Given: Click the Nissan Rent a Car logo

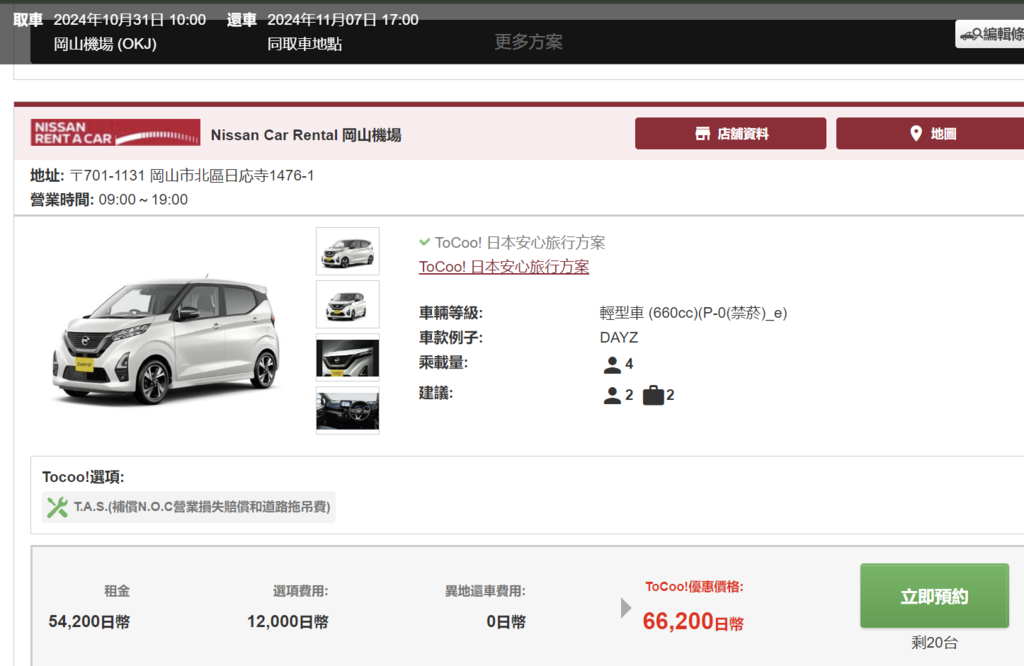Looking at the screenshot, I should (115, 133).
